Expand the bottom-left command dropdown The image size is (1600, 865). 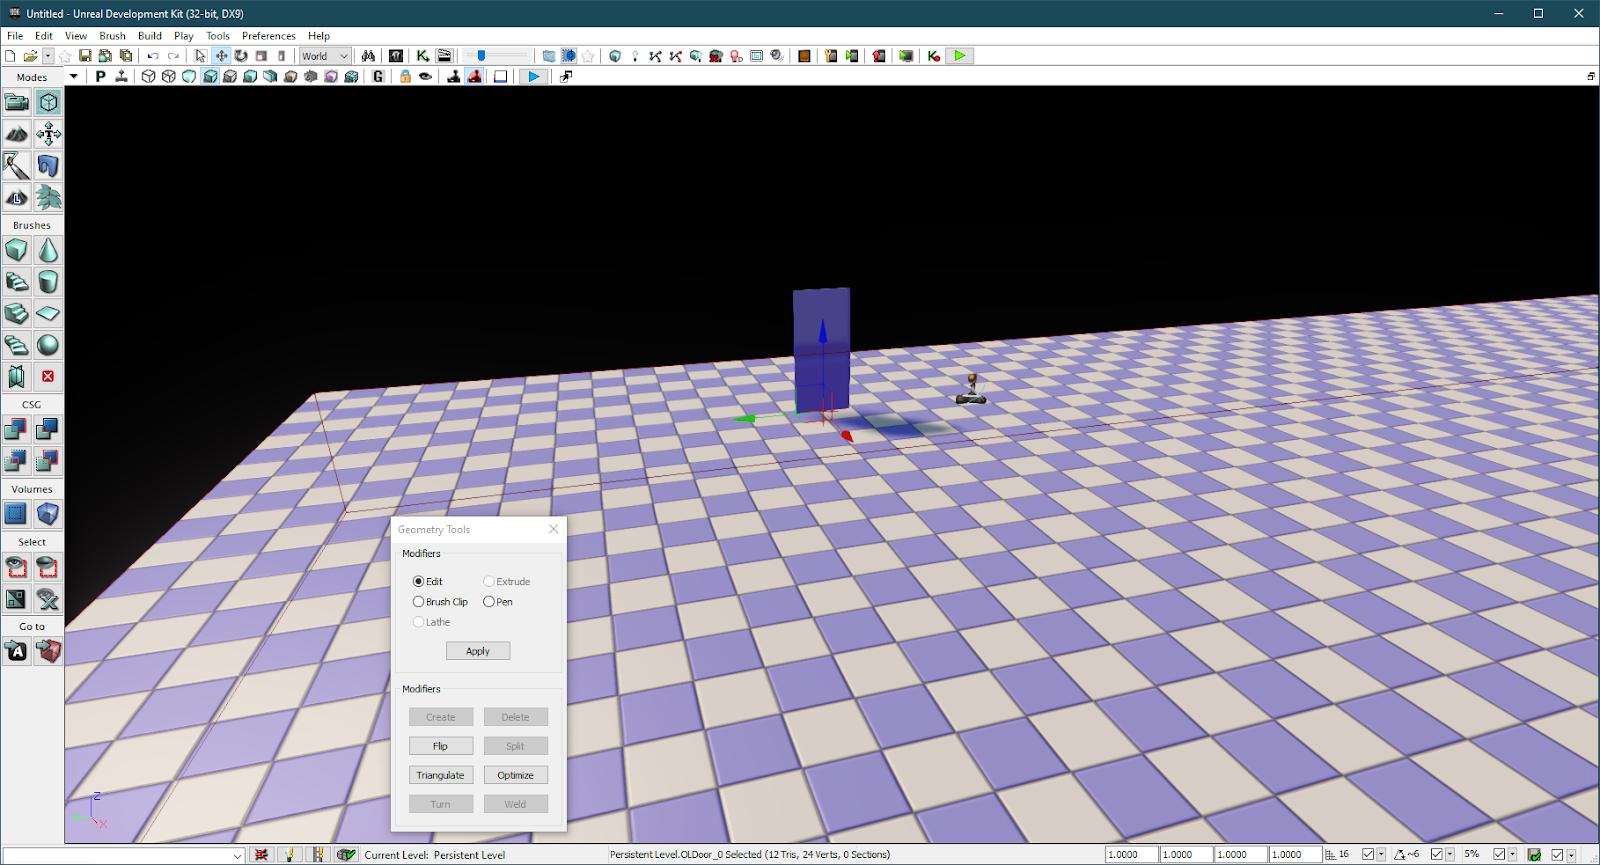[x=237, y=855]
